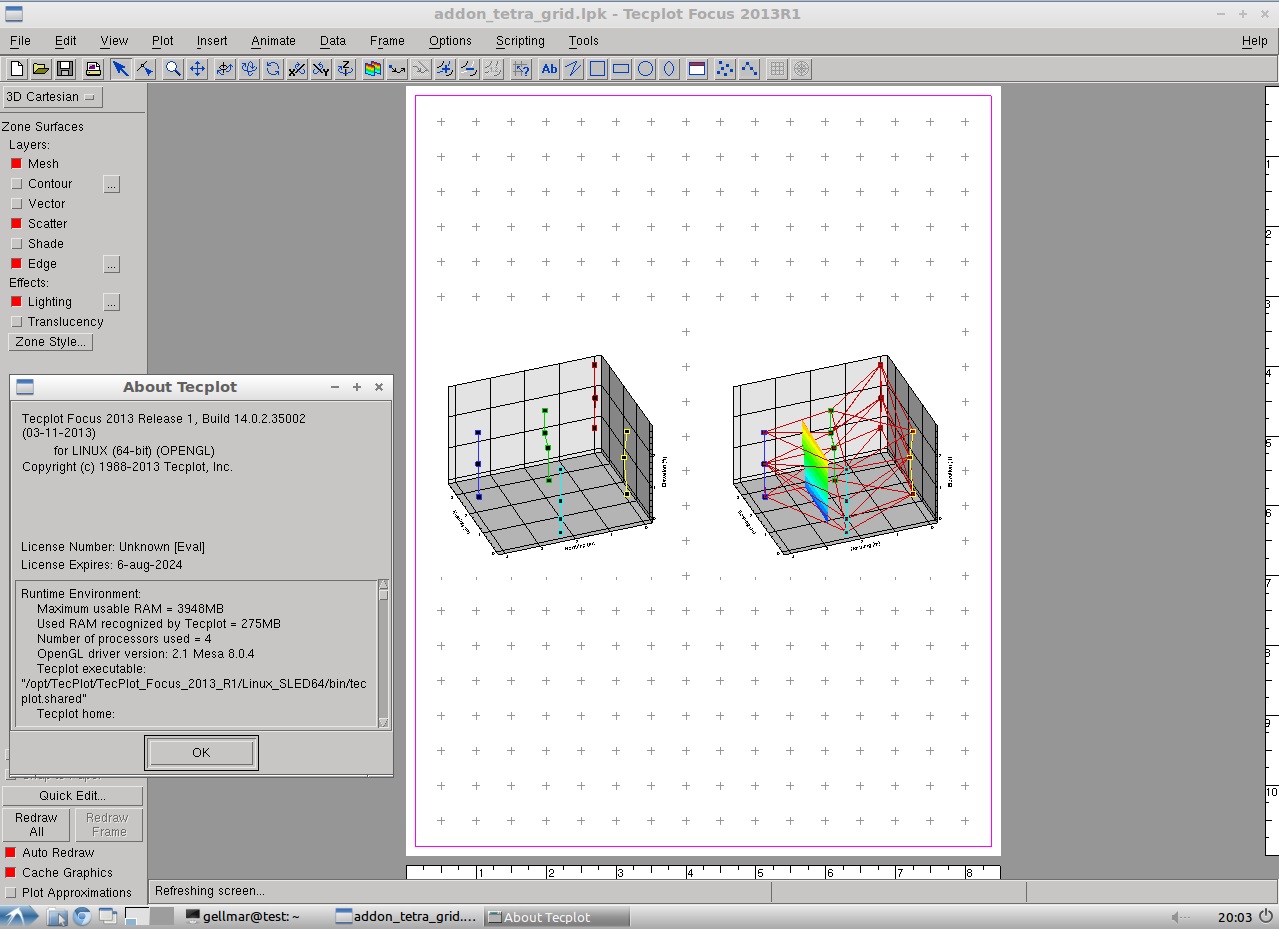Open the 3D Cartesian plot type dropdown
1279x929 pixels.
coord(52,97)
